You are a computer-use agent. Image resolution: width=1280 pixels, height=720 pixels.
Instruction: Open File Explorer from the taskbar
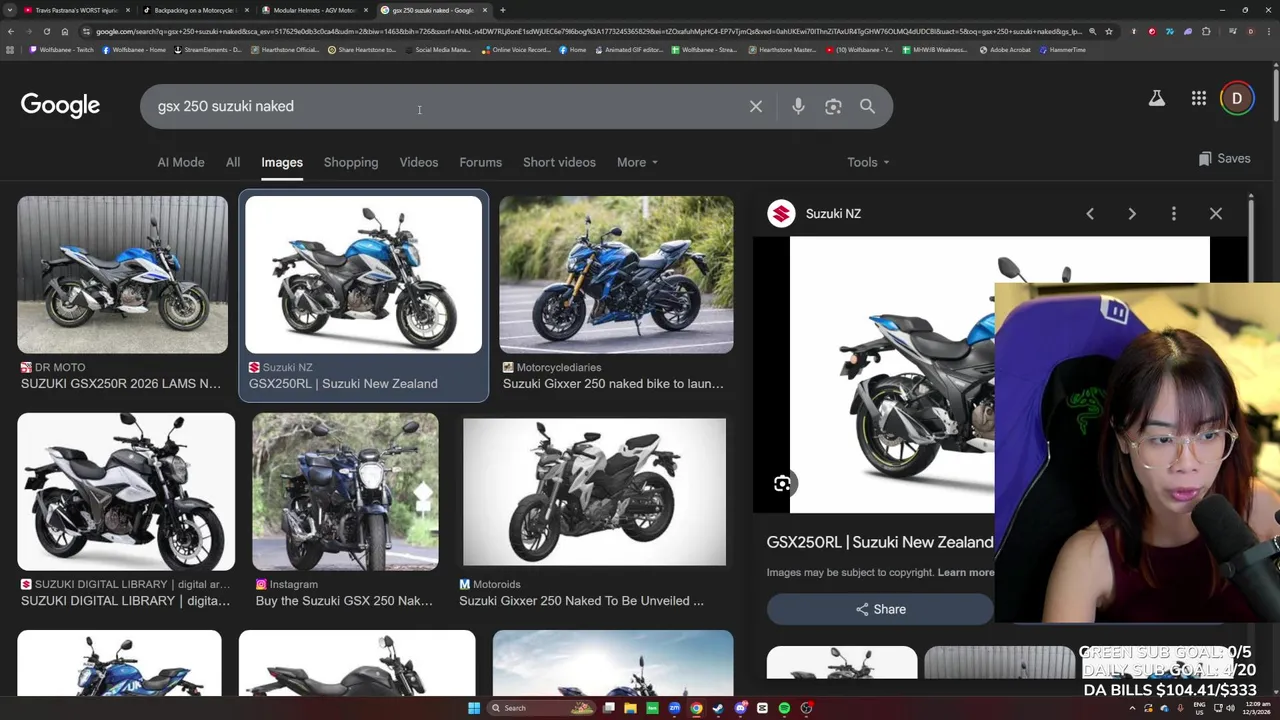630,708
